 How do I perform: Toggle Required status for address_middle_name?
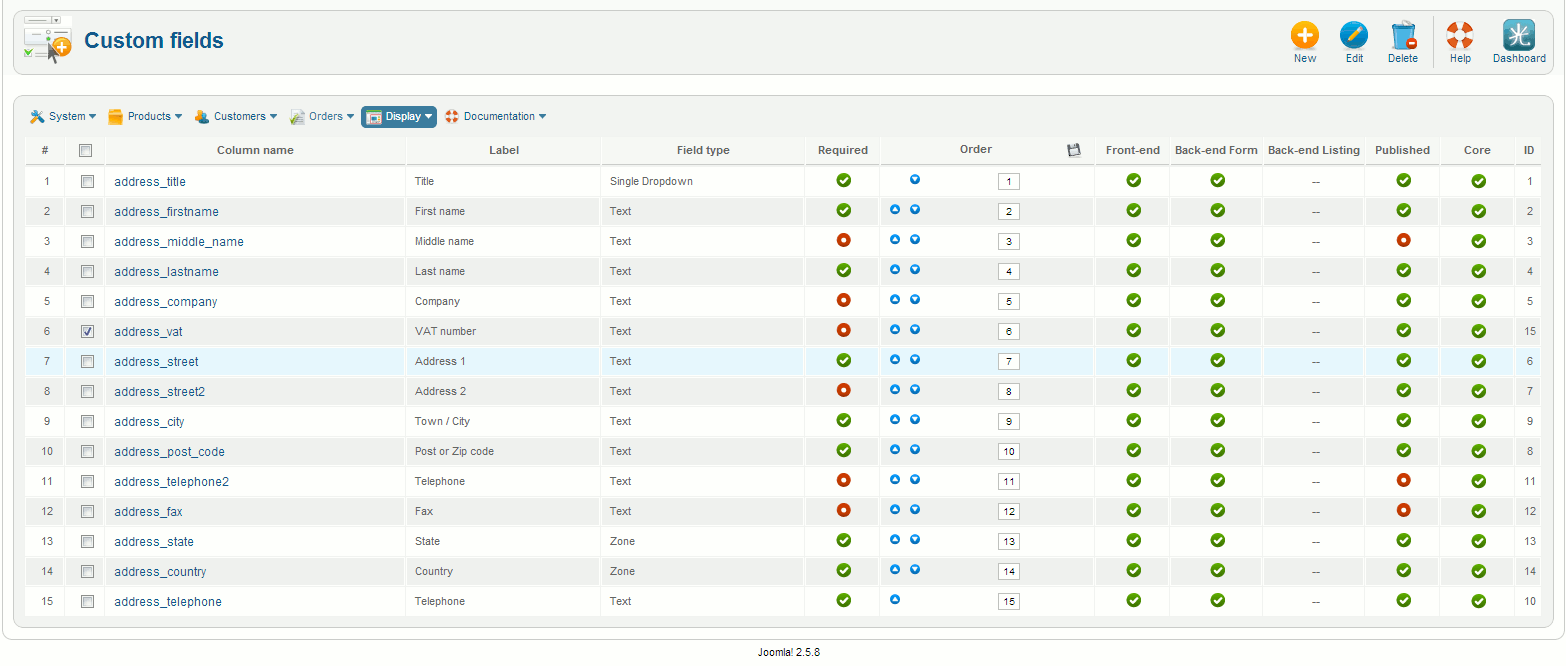pos(843,240)
